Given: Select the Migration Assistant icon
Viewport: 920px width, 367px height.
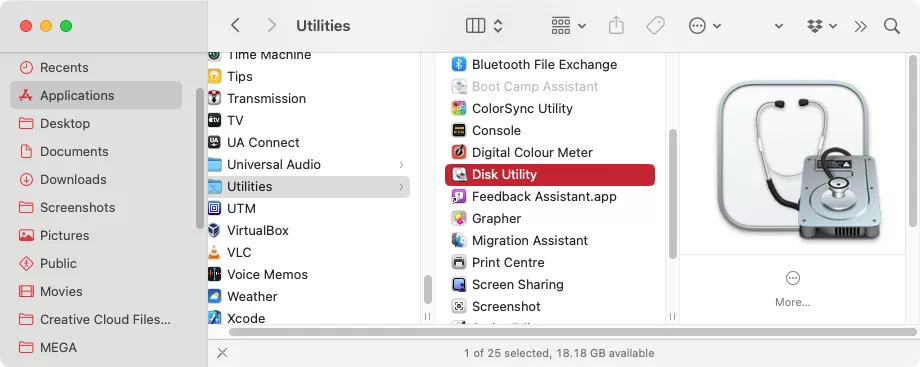Looking at the screenshot, I should pos(459,241).
